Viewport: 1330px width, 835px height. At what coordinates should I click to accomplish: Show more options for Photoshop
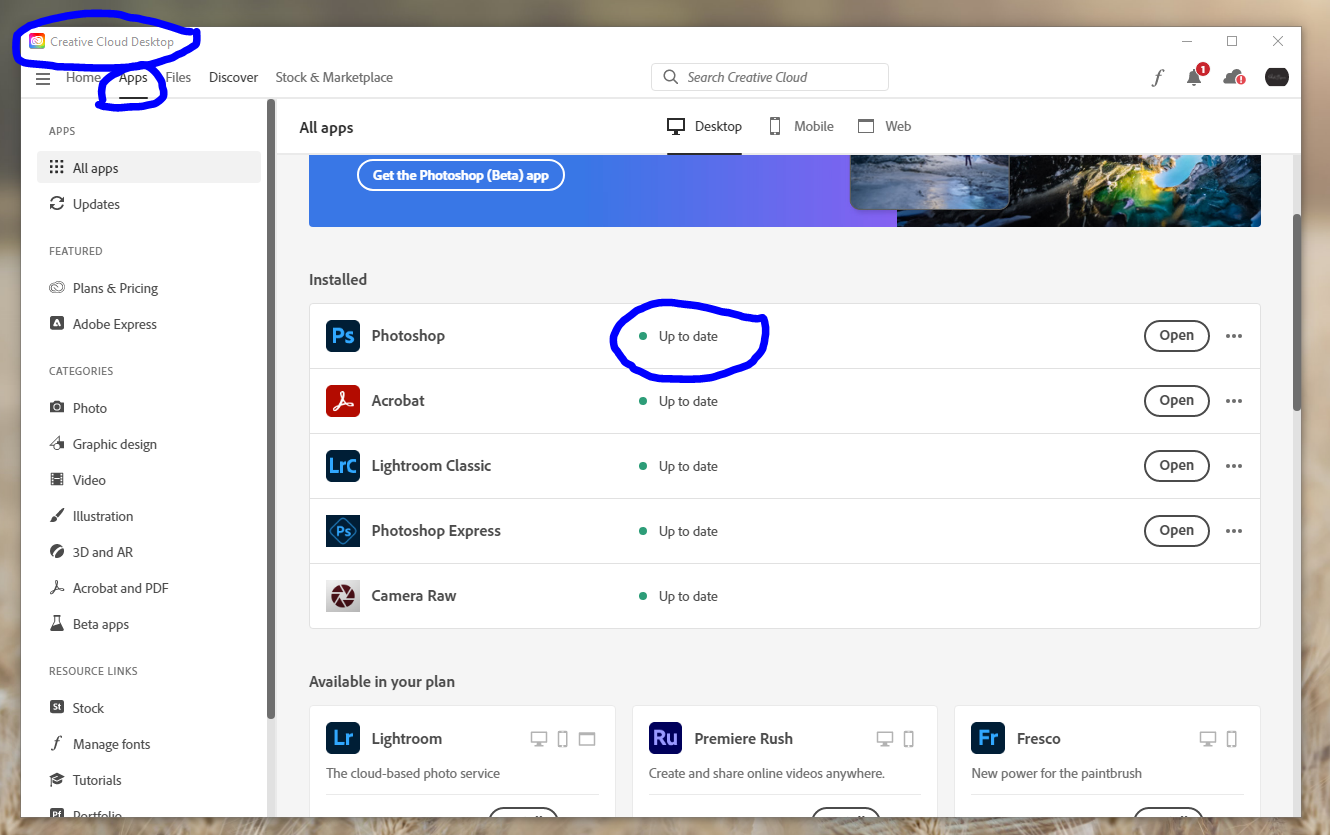(1234, 336)
